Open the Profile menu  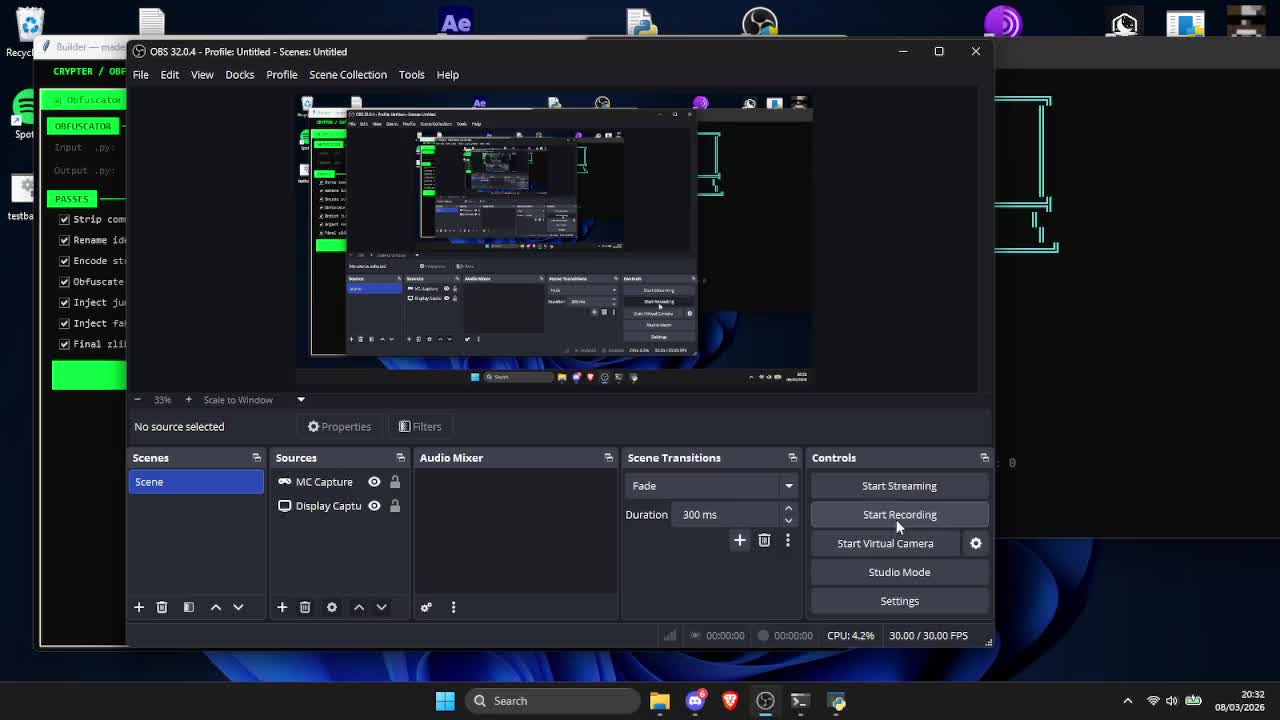[282, 75]
